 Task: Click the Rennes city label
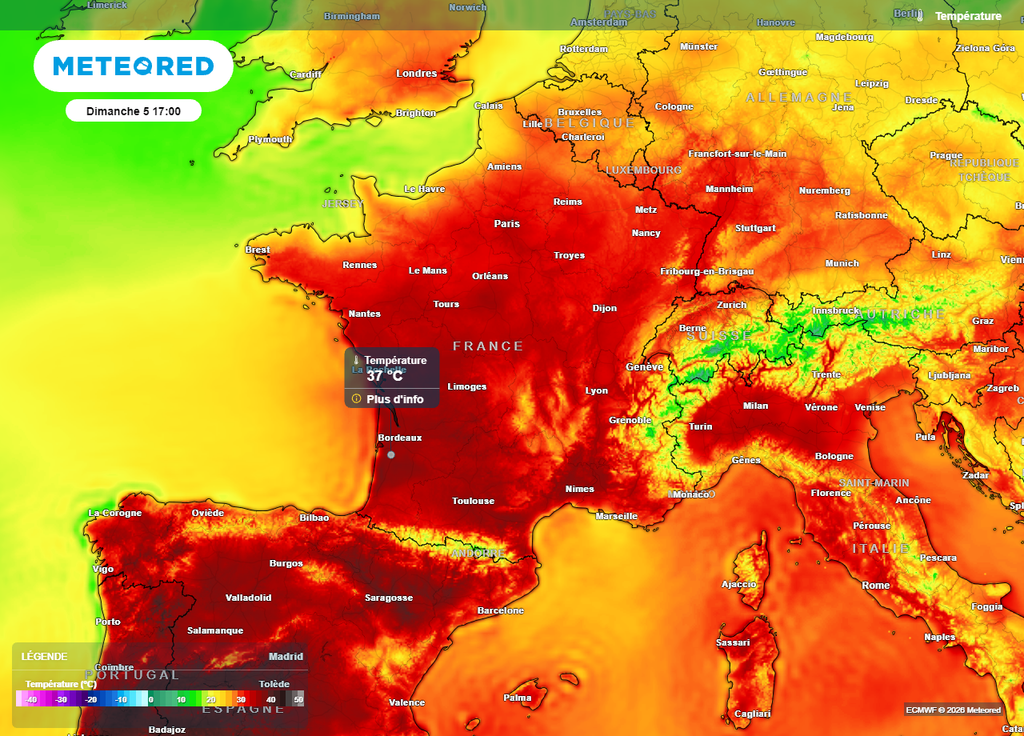pyautogui.click(x=360, y=264)
